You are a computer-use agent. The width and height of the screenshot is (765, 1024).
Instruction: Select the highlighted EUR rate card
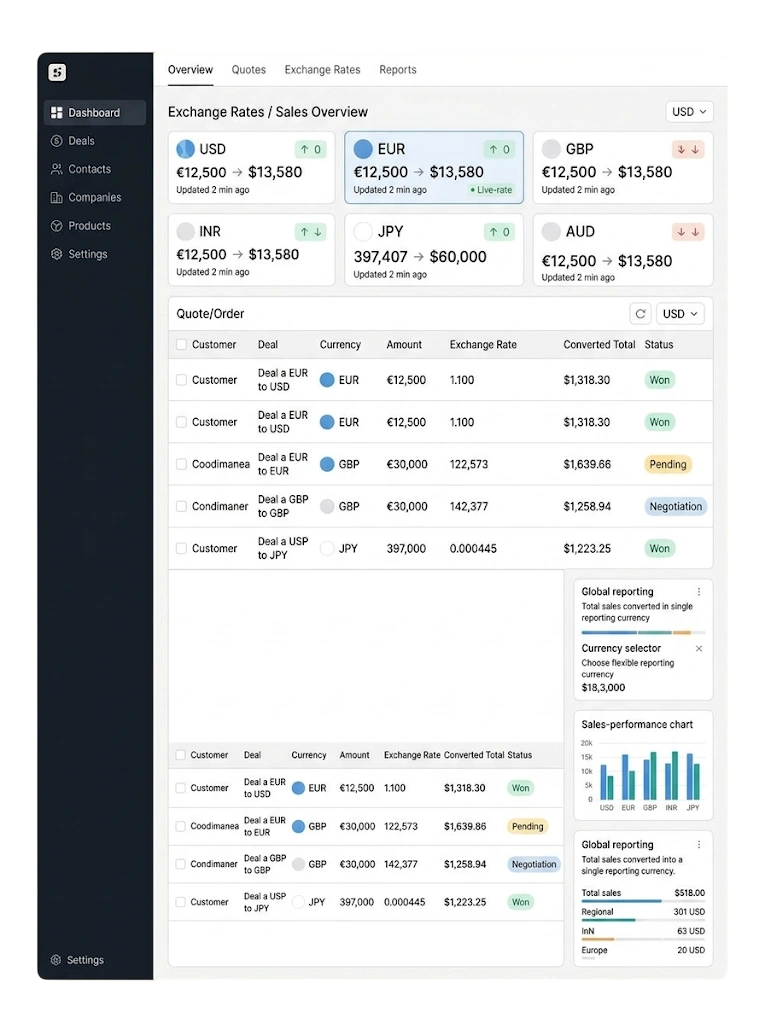(x=434, y=168)
